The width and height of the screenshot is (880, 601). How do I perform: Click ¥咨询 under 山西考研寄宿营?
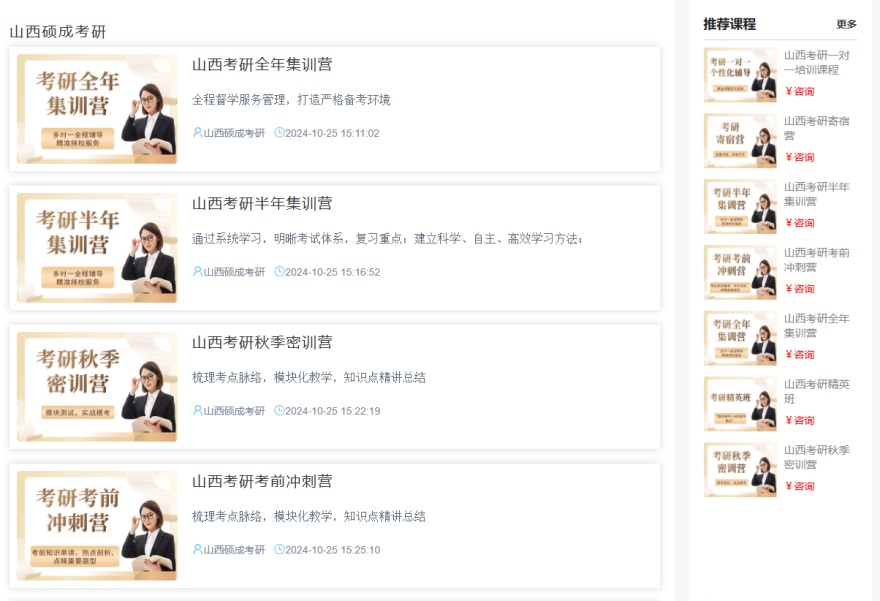tap(800, 157)
